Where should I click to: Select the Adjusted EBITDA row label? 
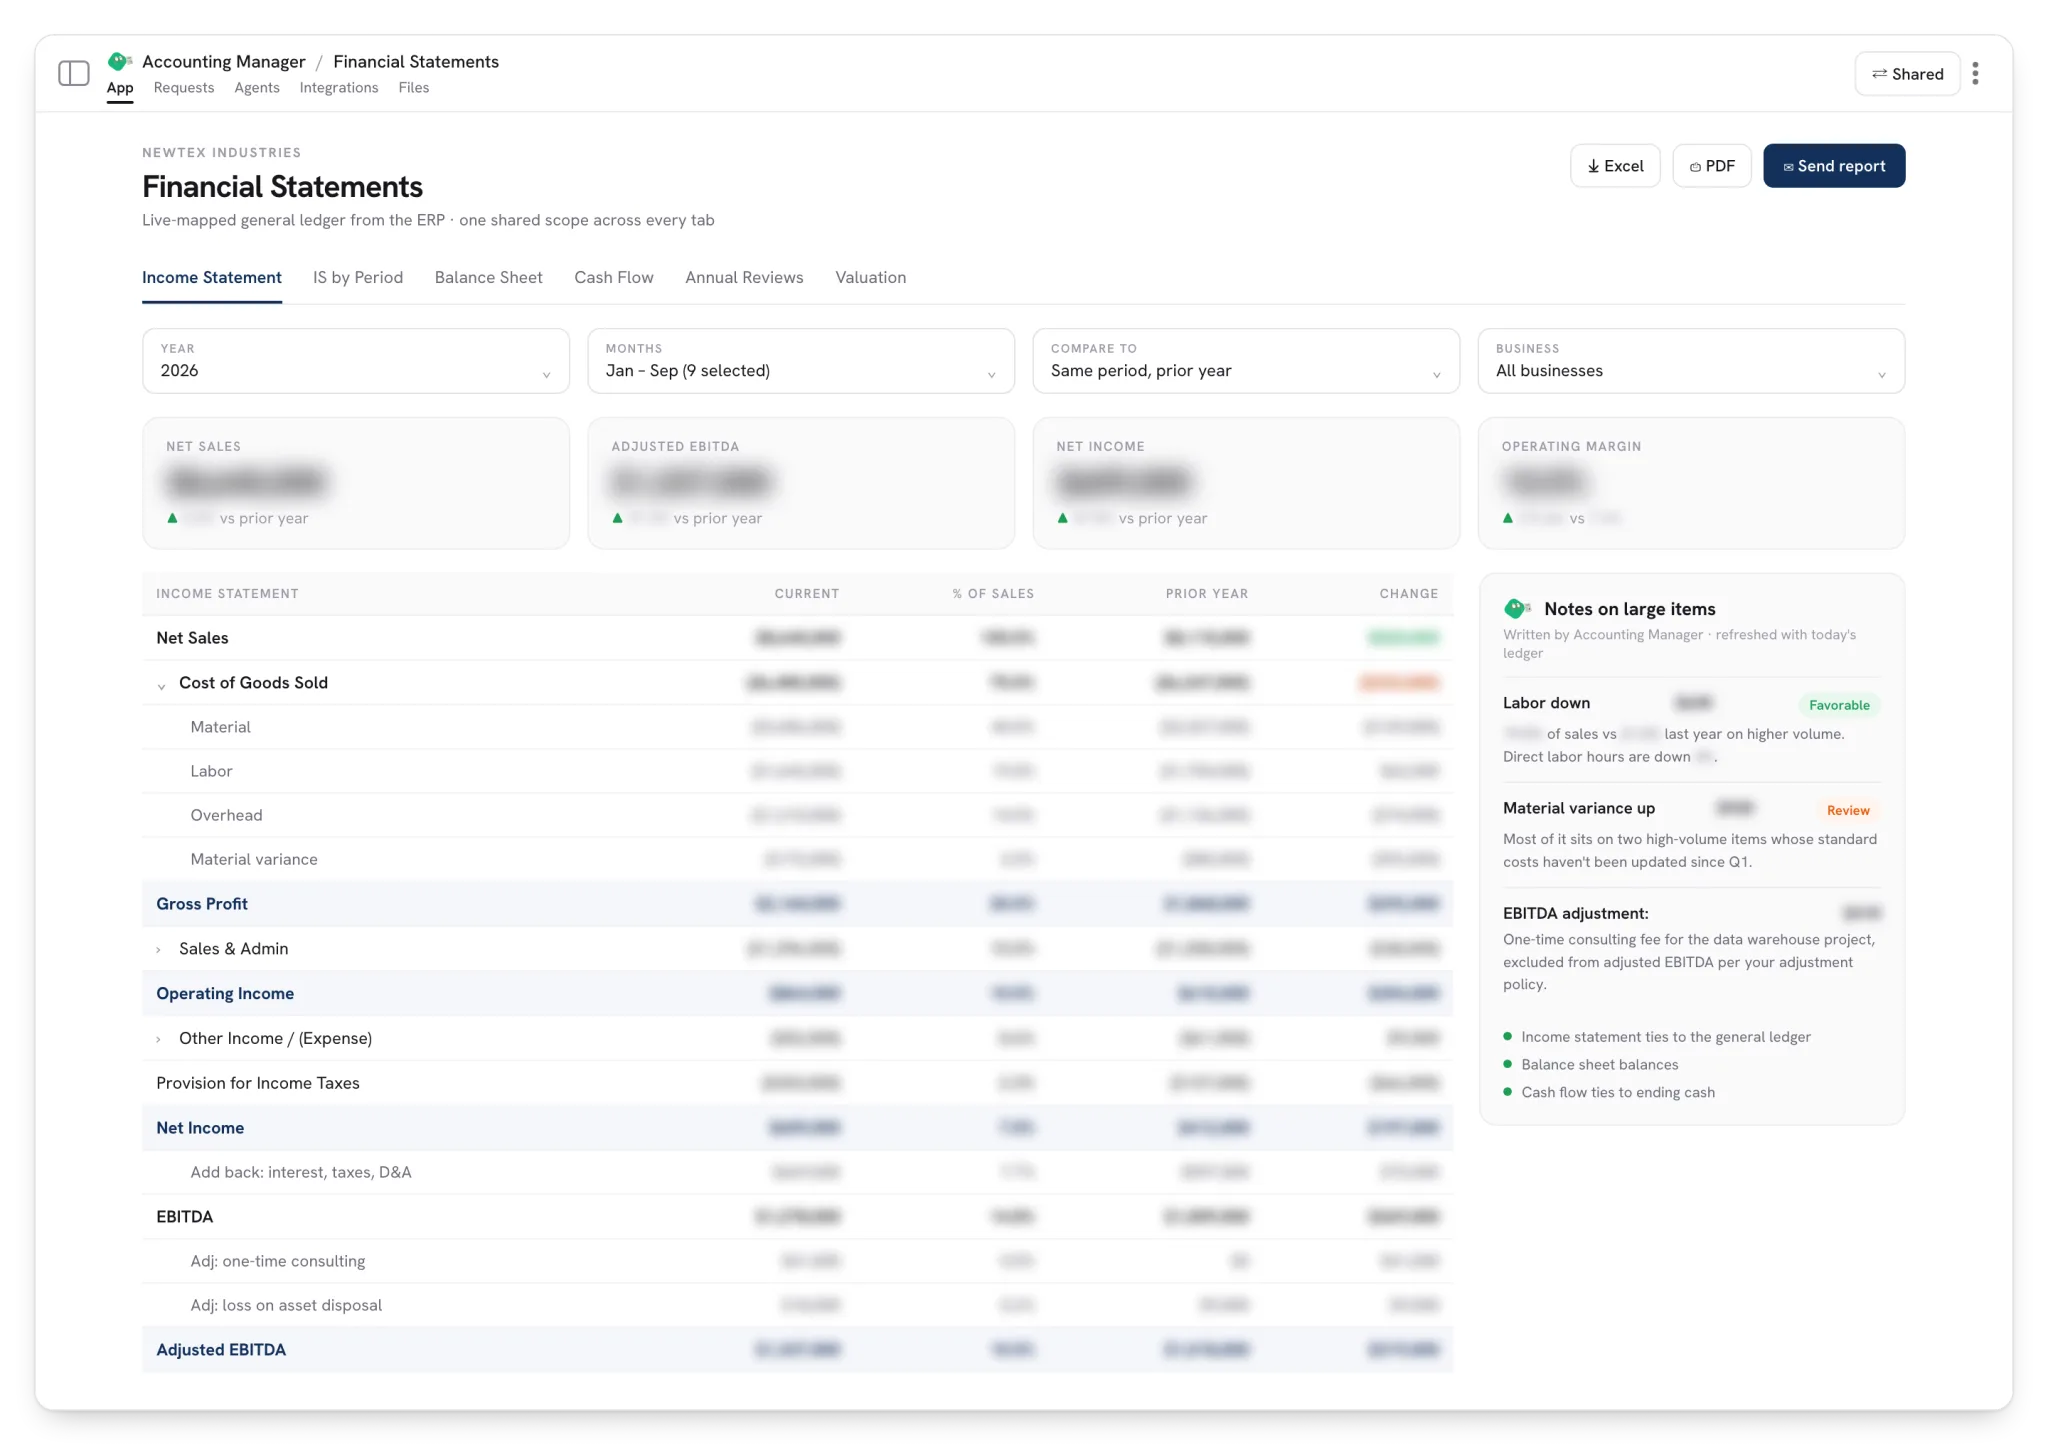(x=221, y=1350)
